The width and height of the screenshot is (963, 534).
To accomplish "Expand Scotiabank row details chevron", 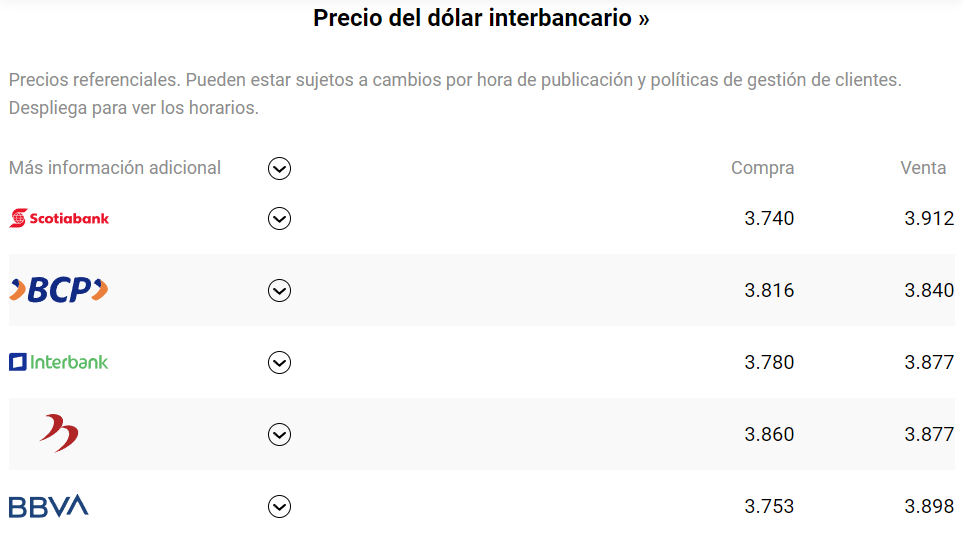I will pyautogui.click(x=279, y=218).
